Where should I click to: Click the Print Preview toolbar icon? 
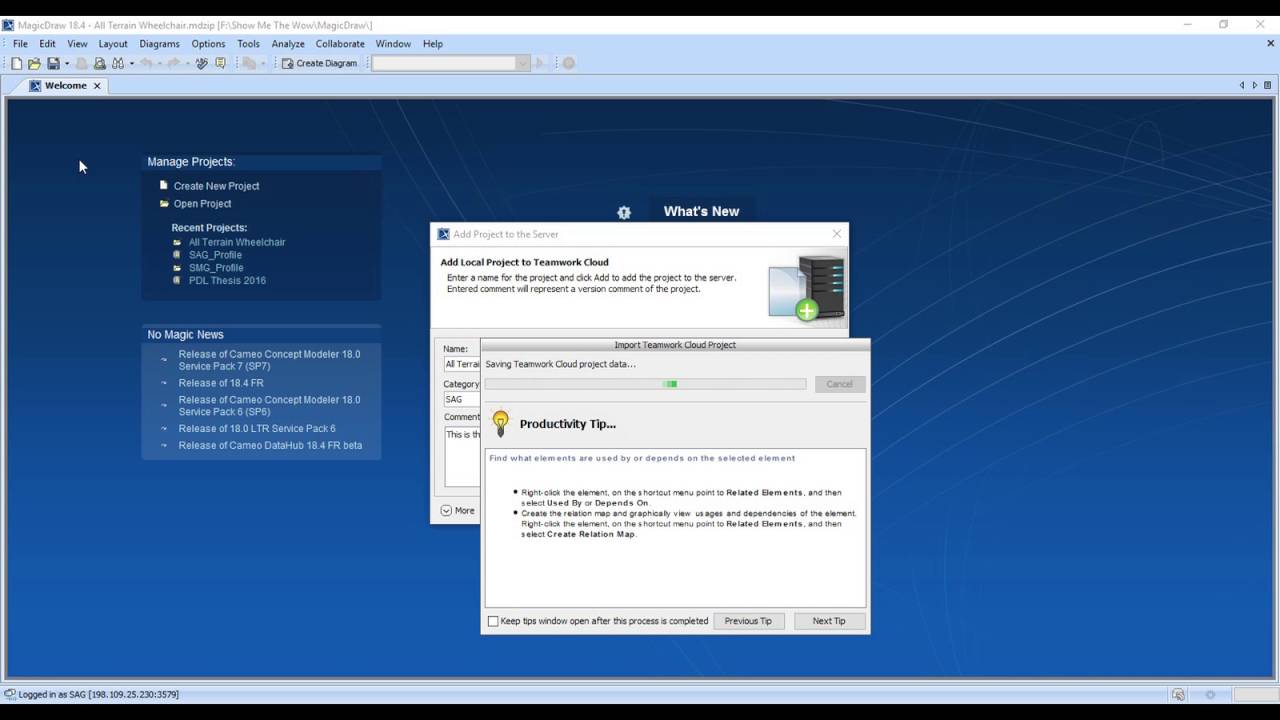[x=100, y=63]
